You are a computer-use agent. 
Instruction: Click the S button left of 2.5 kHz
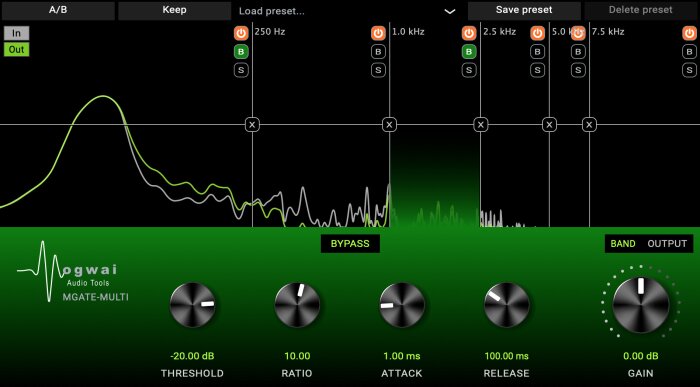[469, 70]
